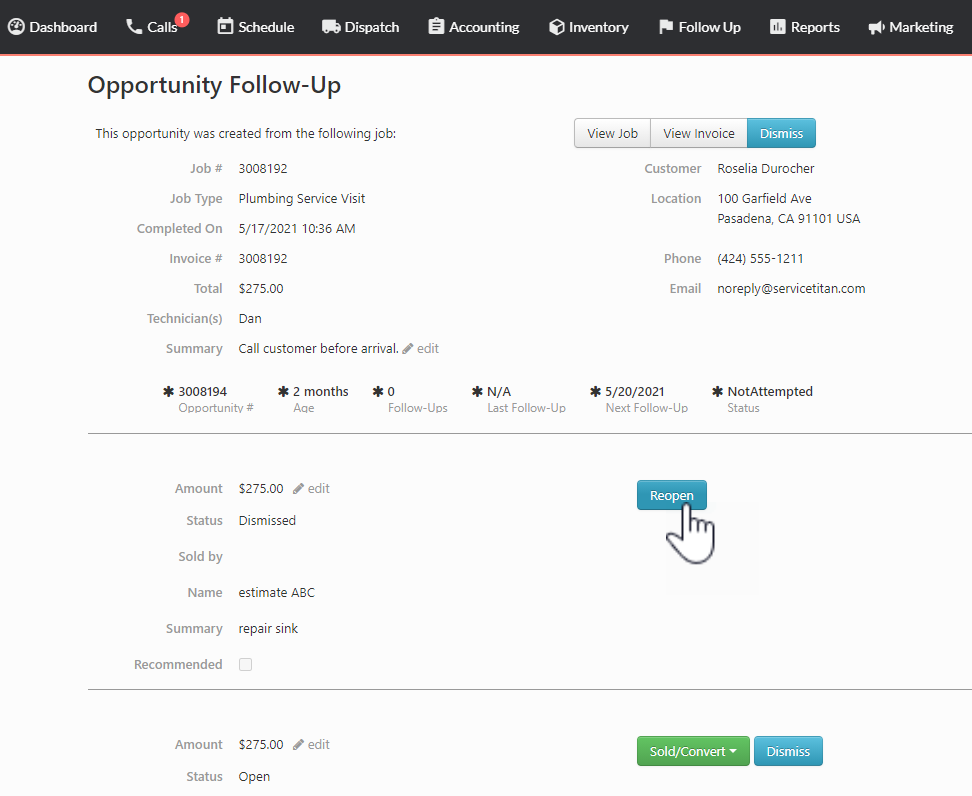Screen dimensions: 972x796
Task: Go to Marketing
Action: [x=911, y=27]
